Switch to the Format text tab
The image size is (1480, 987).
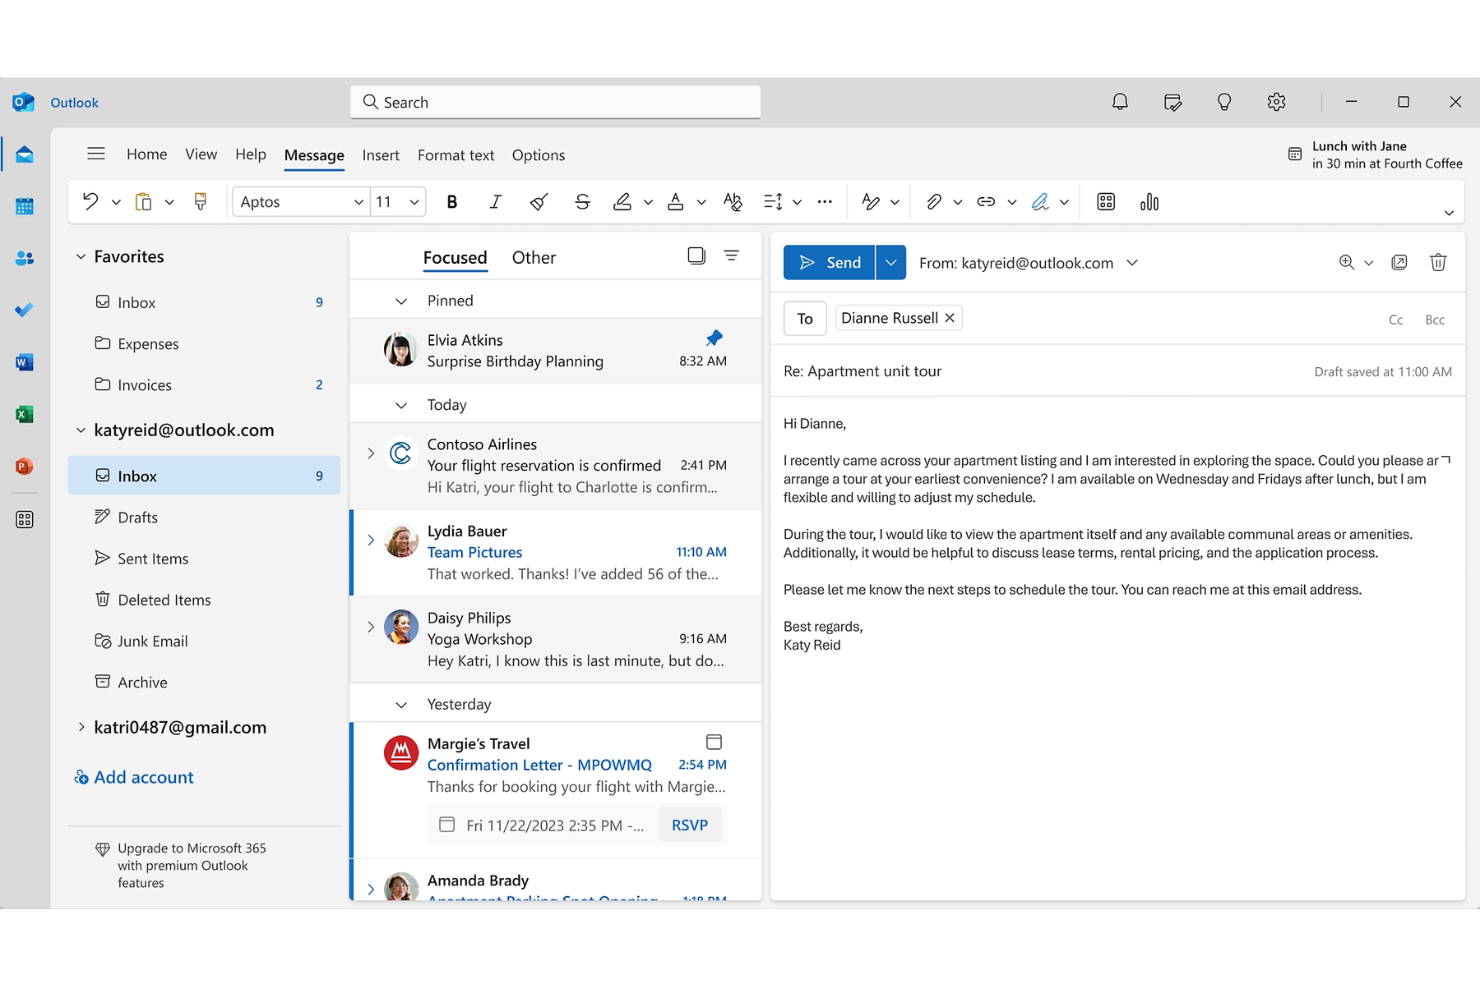tap(456, 155)
